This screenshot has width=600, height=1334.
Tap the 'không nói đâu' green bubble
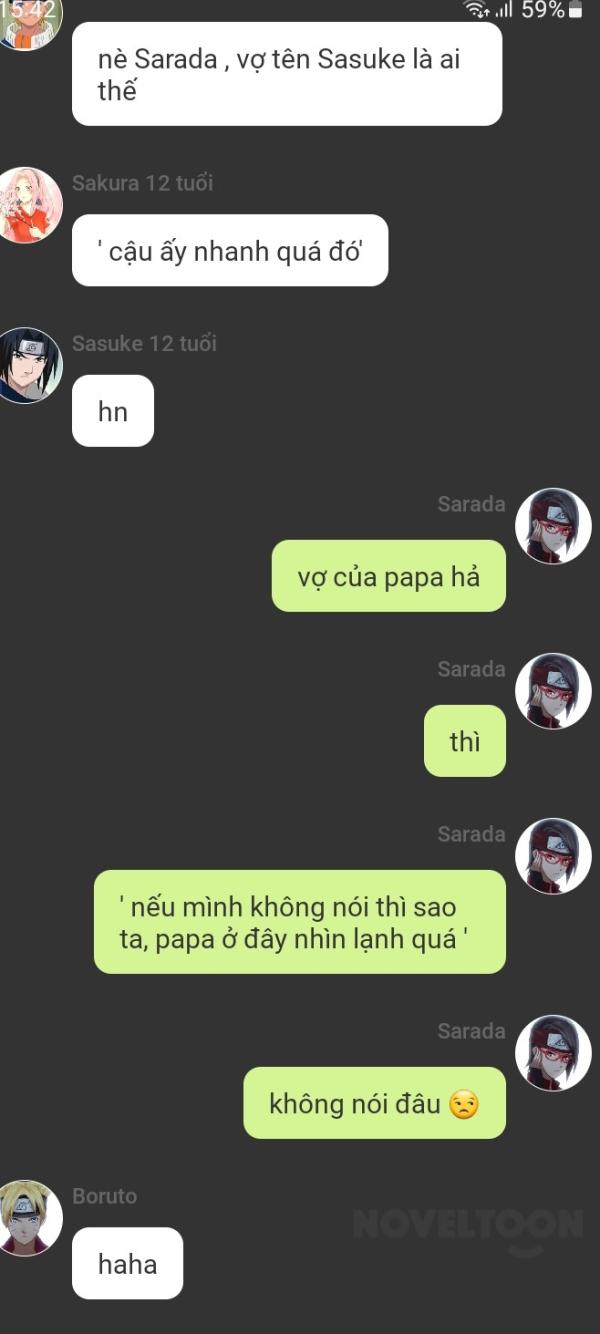(375, 1103)
